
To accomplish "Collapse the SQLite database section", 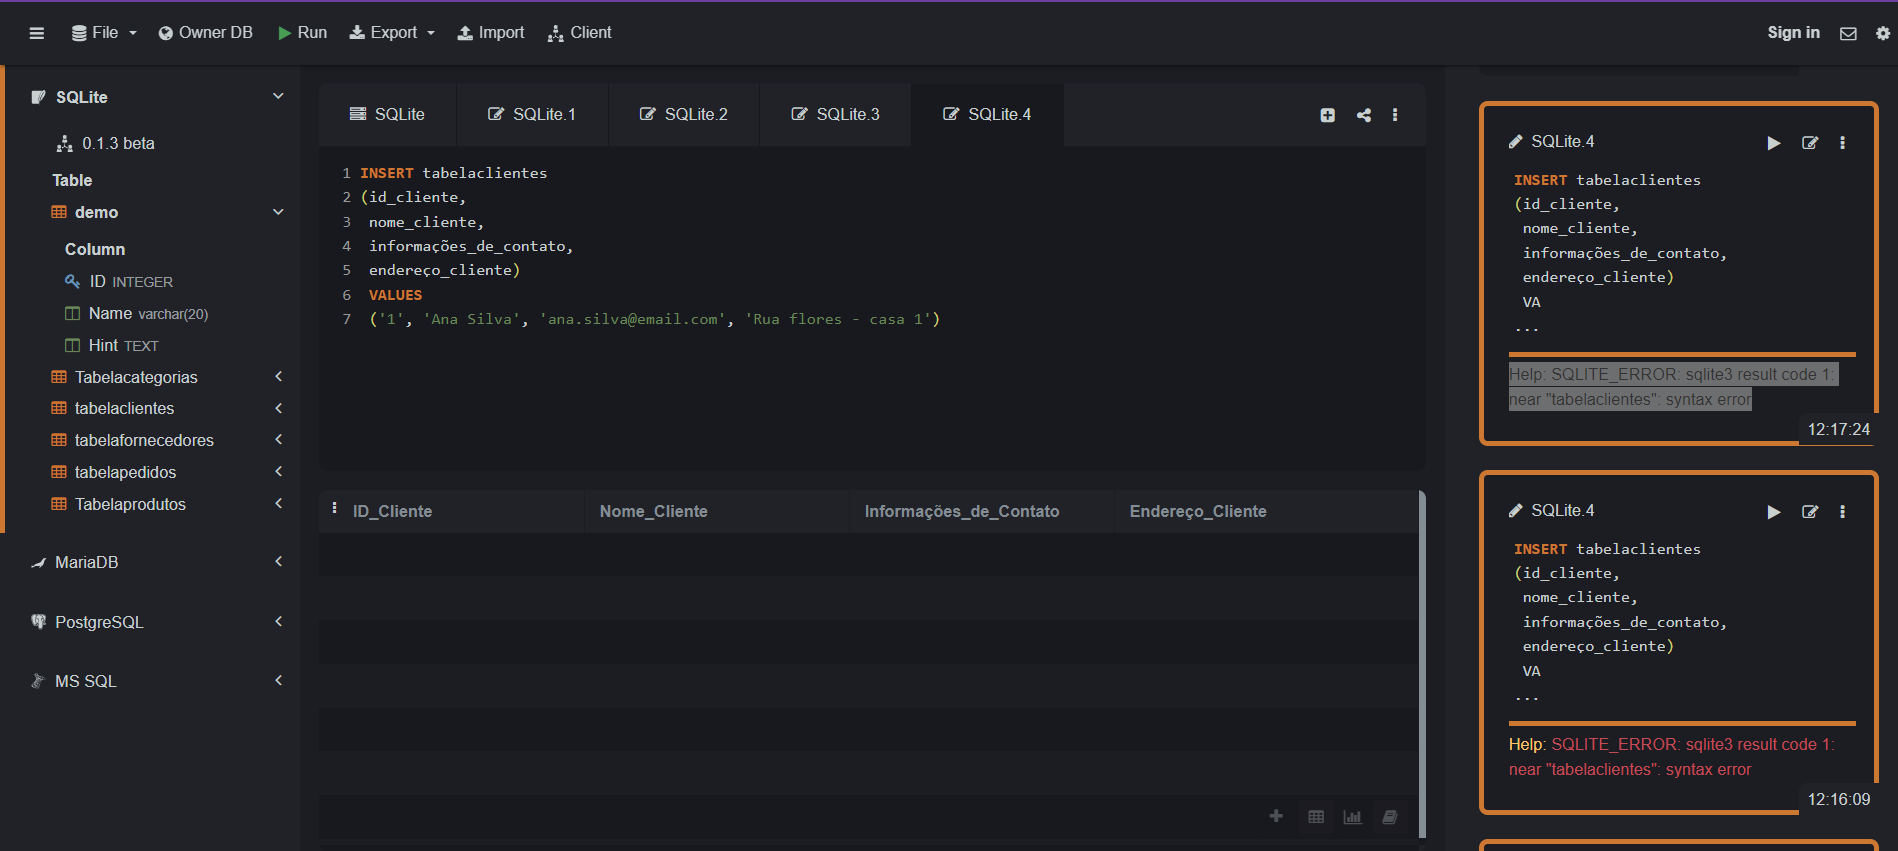I will pyautogui.click(x=278, y=96).
